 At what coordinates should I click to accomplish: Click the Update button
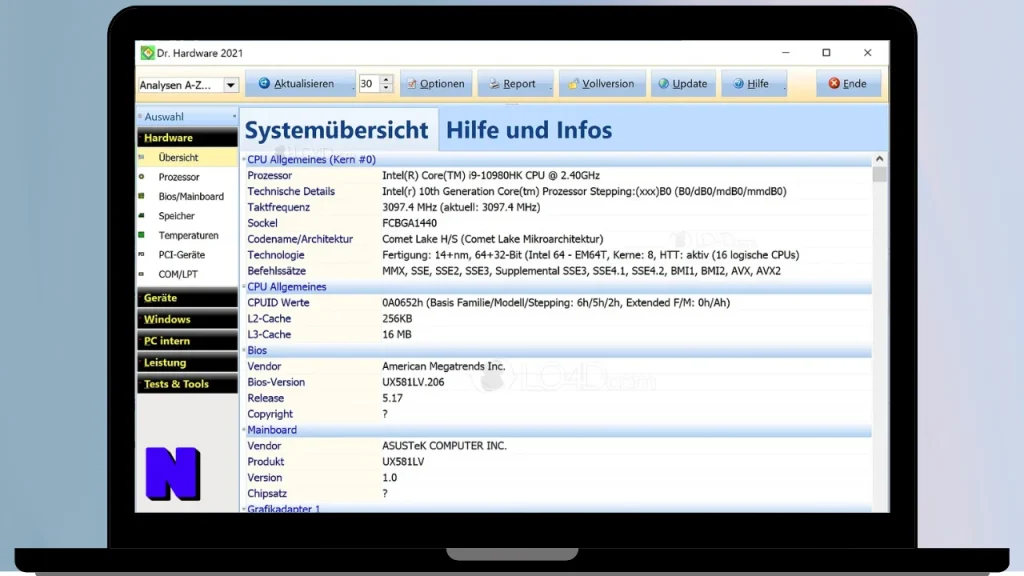[683, 84]
